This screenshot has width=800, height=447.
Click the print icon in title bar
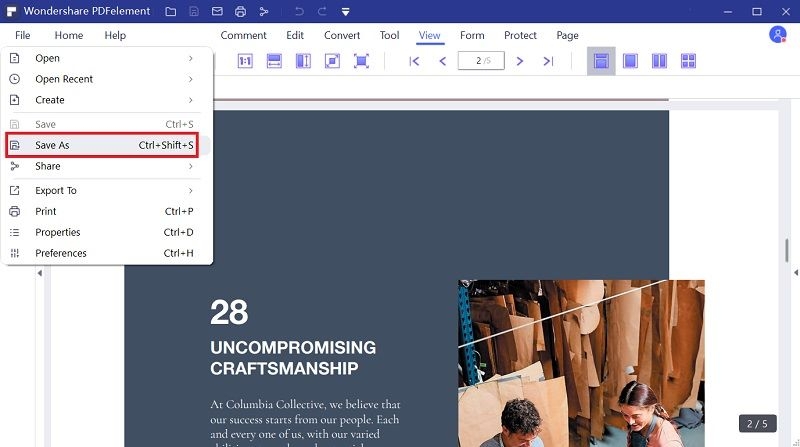[240, 12]
